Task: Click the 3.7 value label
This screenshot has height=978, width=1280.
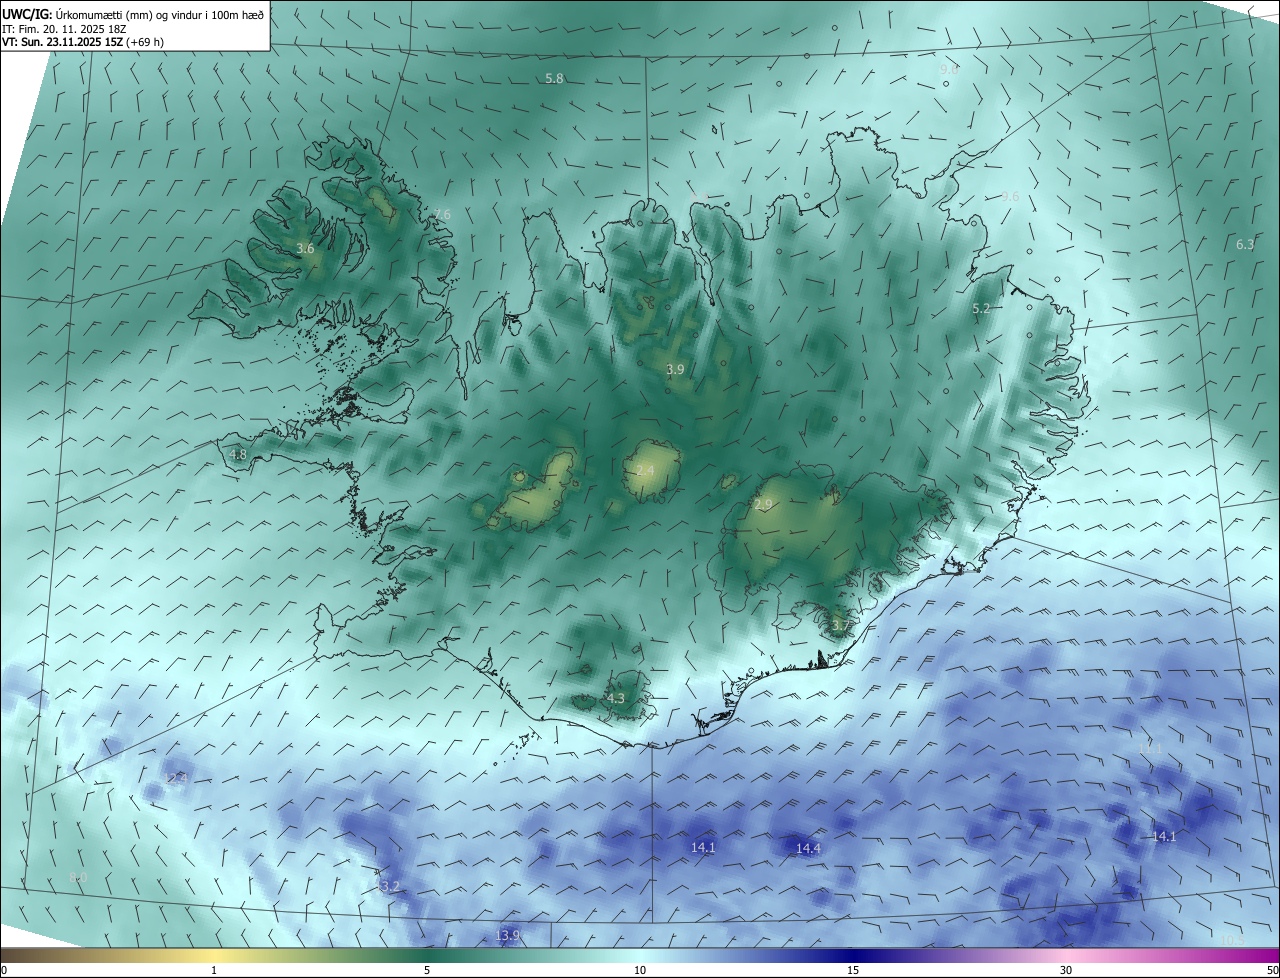Action: point(840,627)
